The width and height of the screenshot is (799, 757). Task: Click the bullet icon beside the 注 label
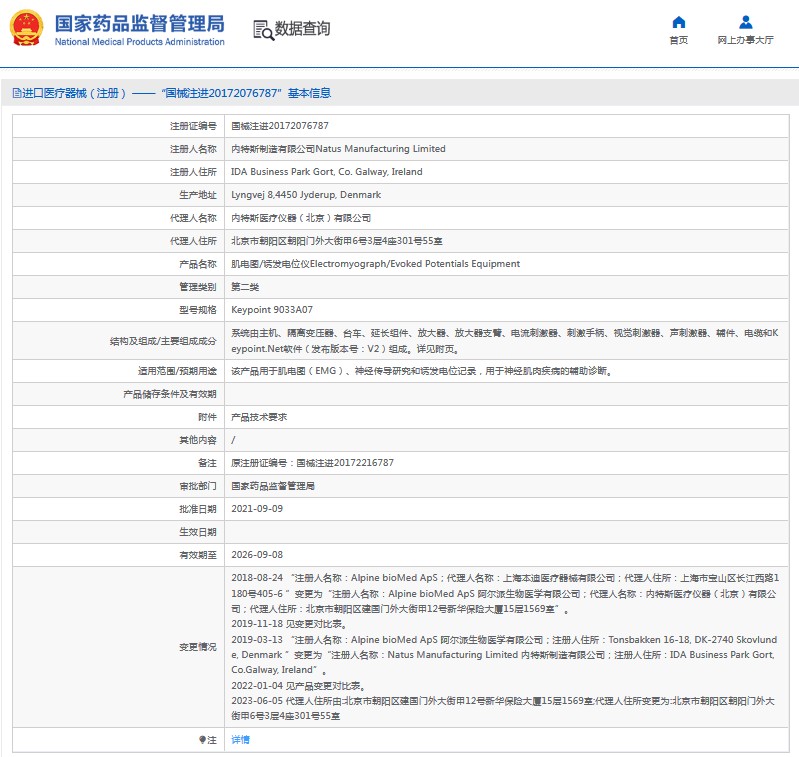click(x=203, y=740)
